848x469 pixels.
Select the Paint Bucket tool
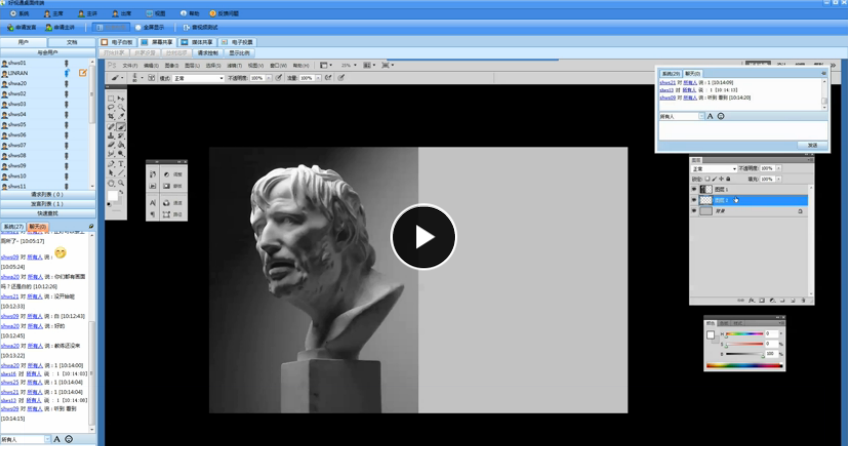tap(121, 144)
